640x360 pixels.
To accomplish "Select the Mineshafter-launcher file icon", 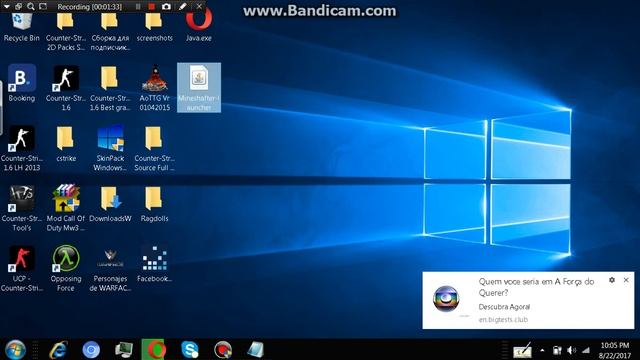I will (x=199, y=87).
